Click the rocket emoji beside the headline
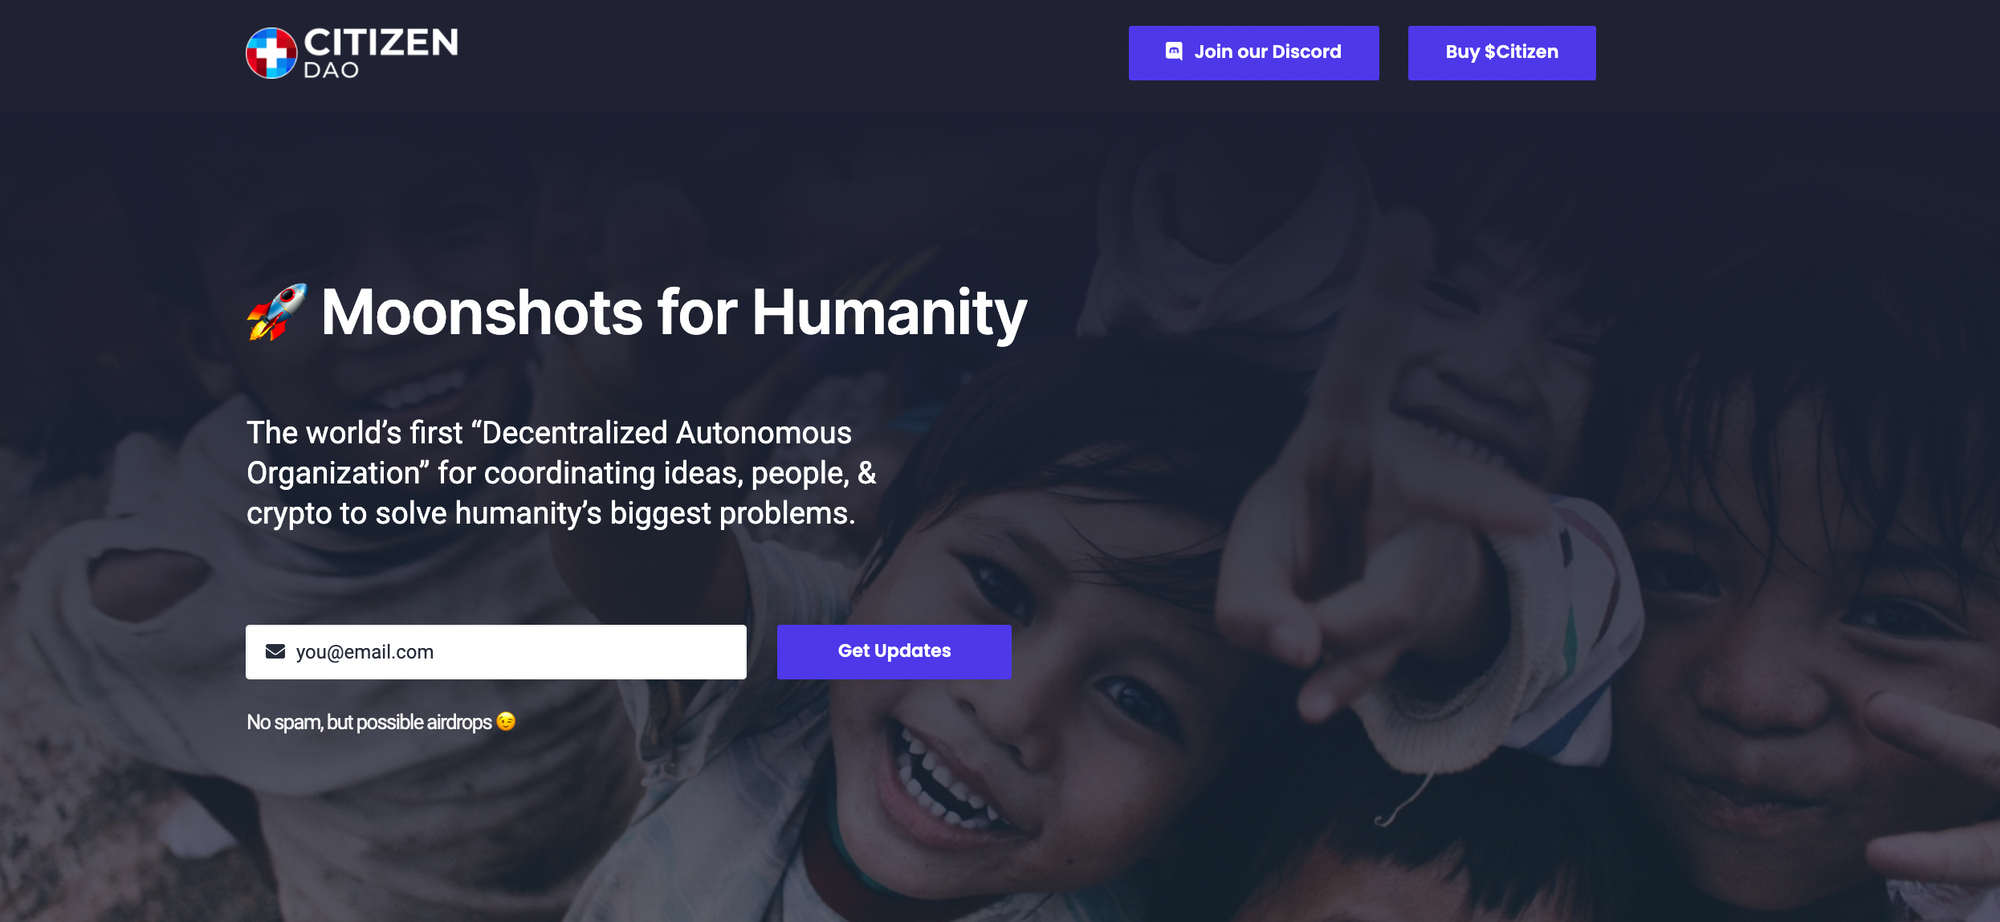The image size is (2000, 922). 276,312
